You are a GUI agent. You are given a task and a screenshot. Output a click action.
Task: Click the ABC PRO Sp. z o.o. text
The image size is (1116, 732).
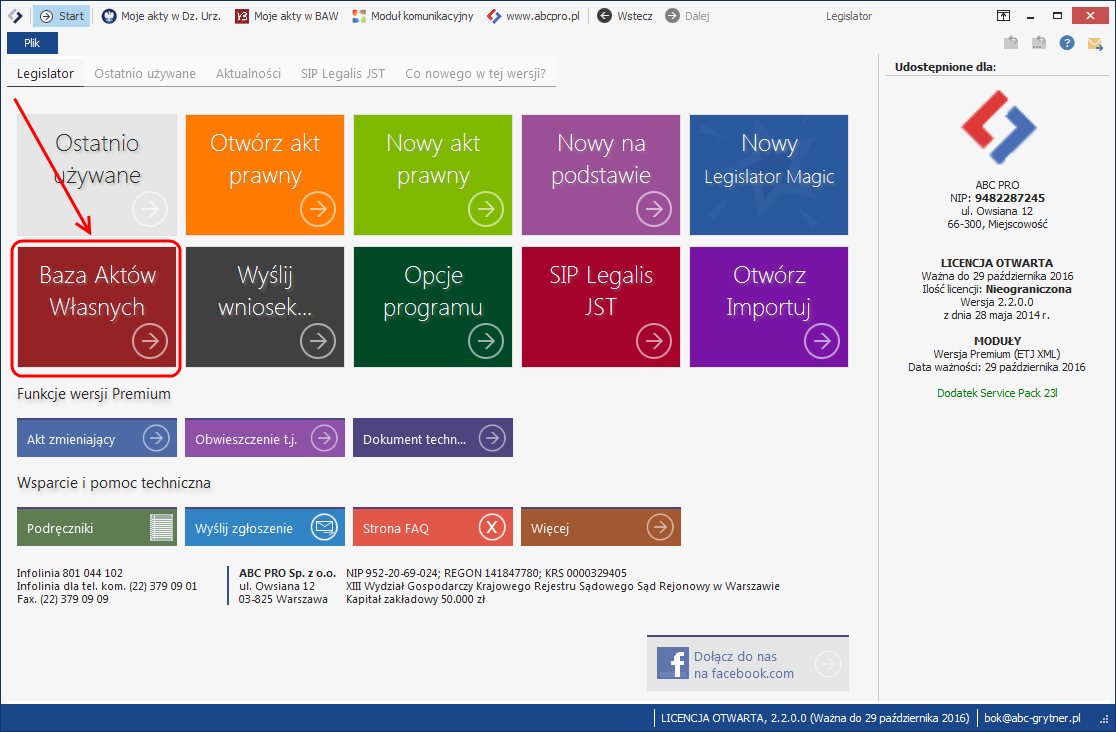point(288,573)
